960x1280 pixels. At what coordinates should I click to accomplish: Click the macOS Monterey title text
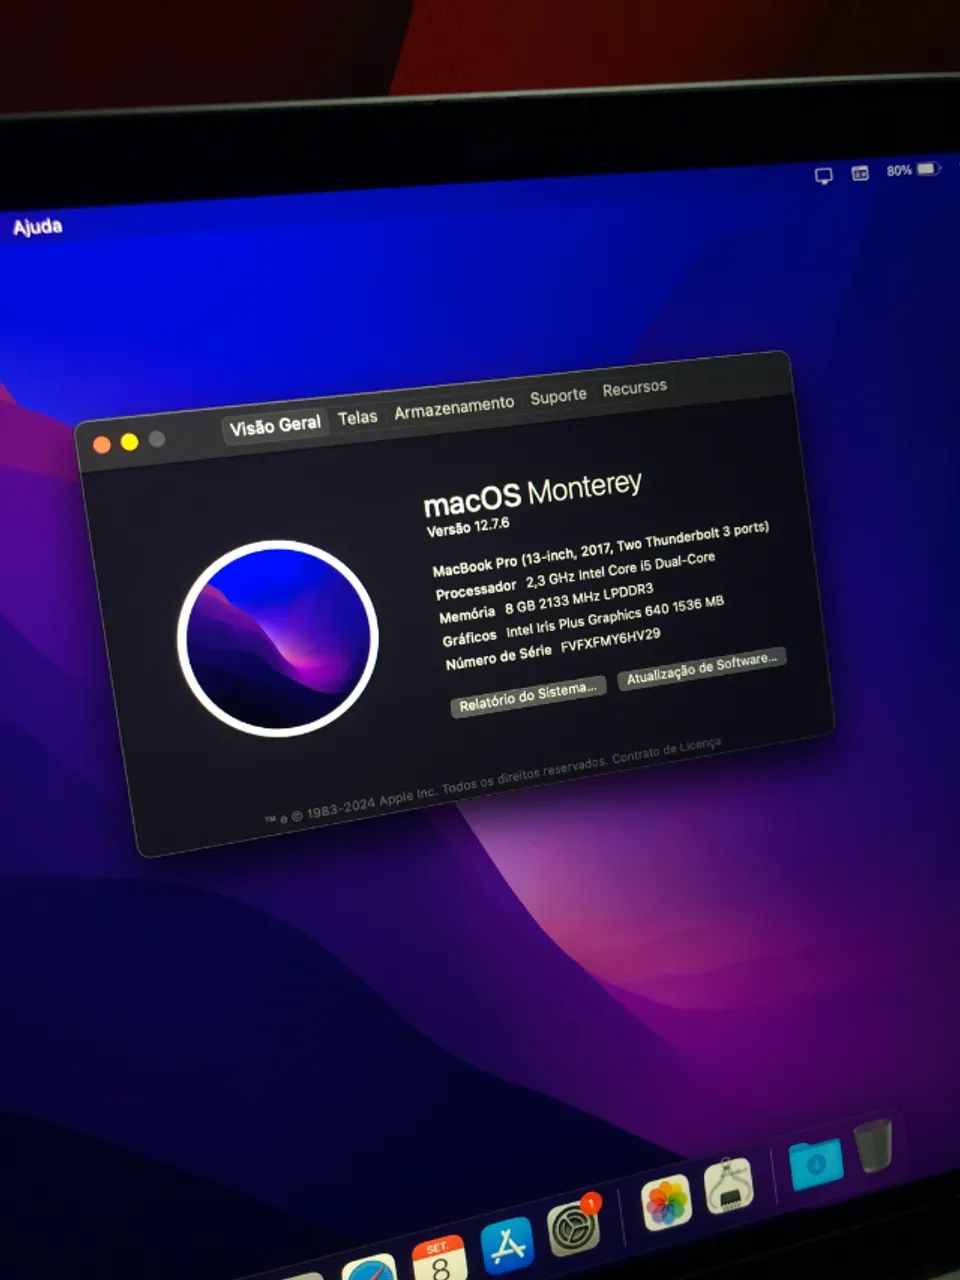(x=532, y=492)
